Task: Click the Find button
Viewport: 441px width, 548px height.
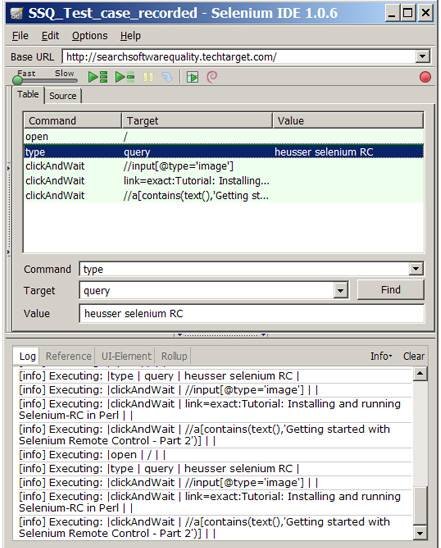Action: point(390,289)
